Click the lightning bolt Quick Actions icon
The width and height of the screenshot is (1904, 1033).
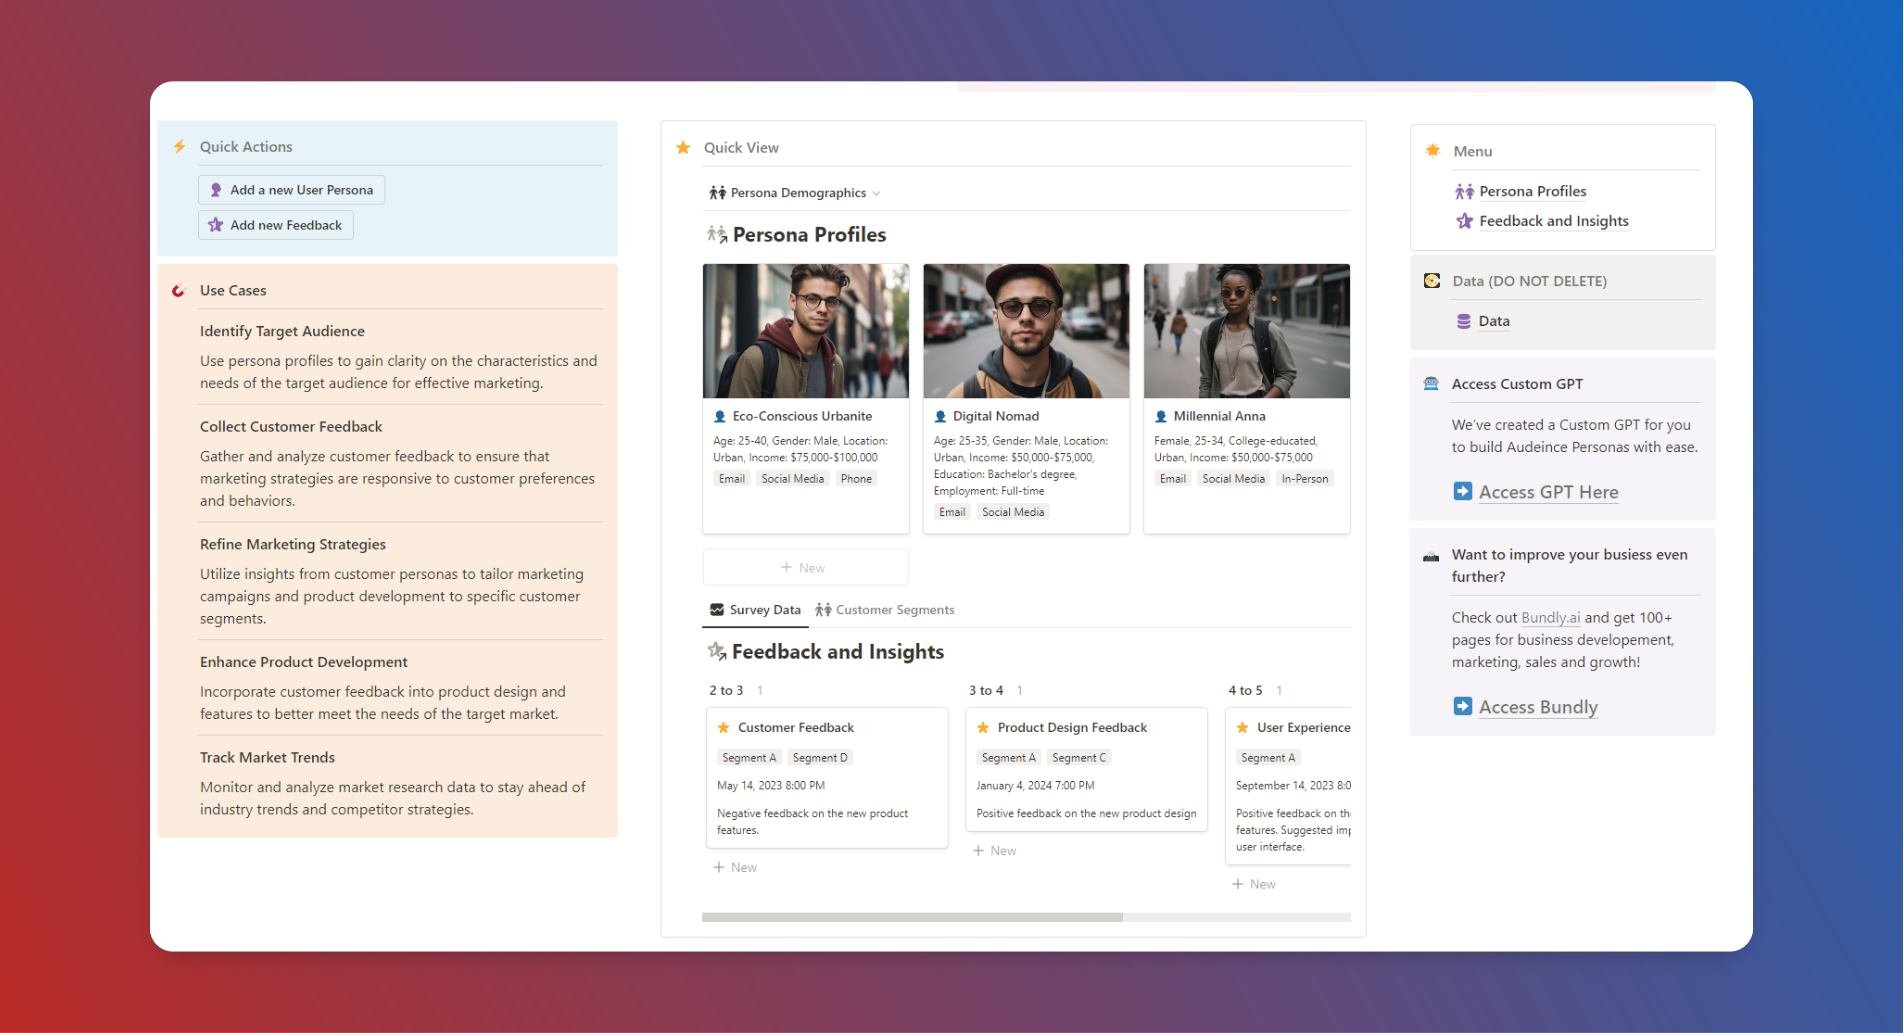click(179, 146)
